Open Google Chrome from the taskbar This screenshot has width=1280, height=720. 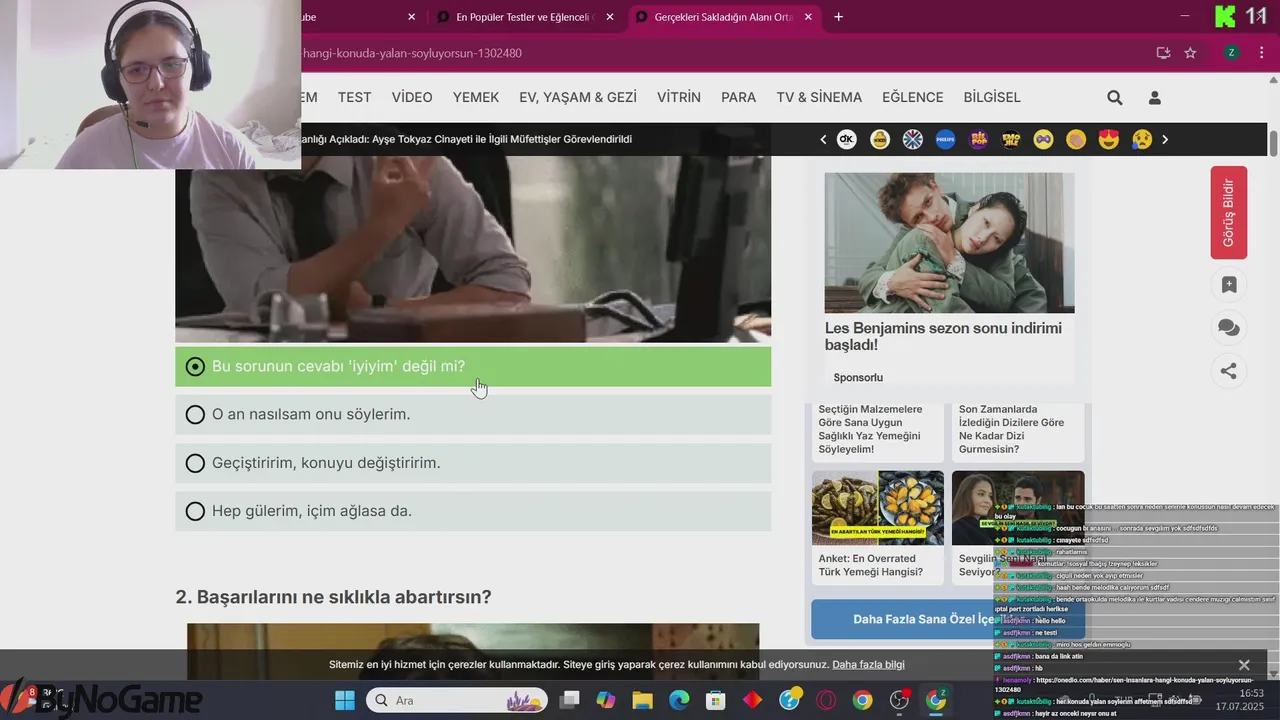pos(862,700)
